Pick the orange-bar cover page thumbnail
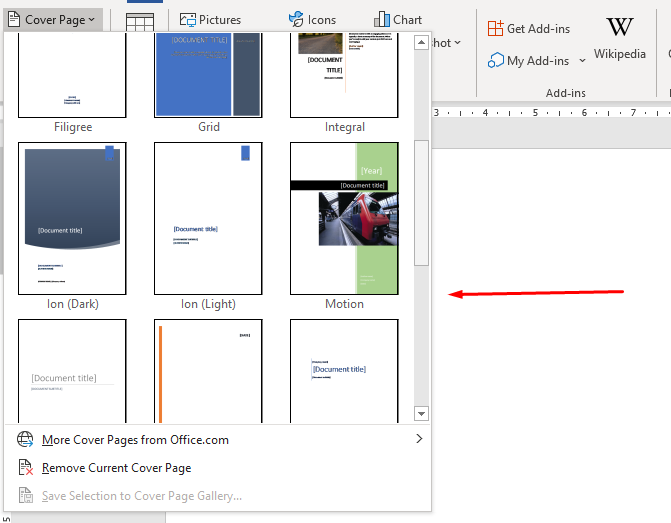 [208, 371]
